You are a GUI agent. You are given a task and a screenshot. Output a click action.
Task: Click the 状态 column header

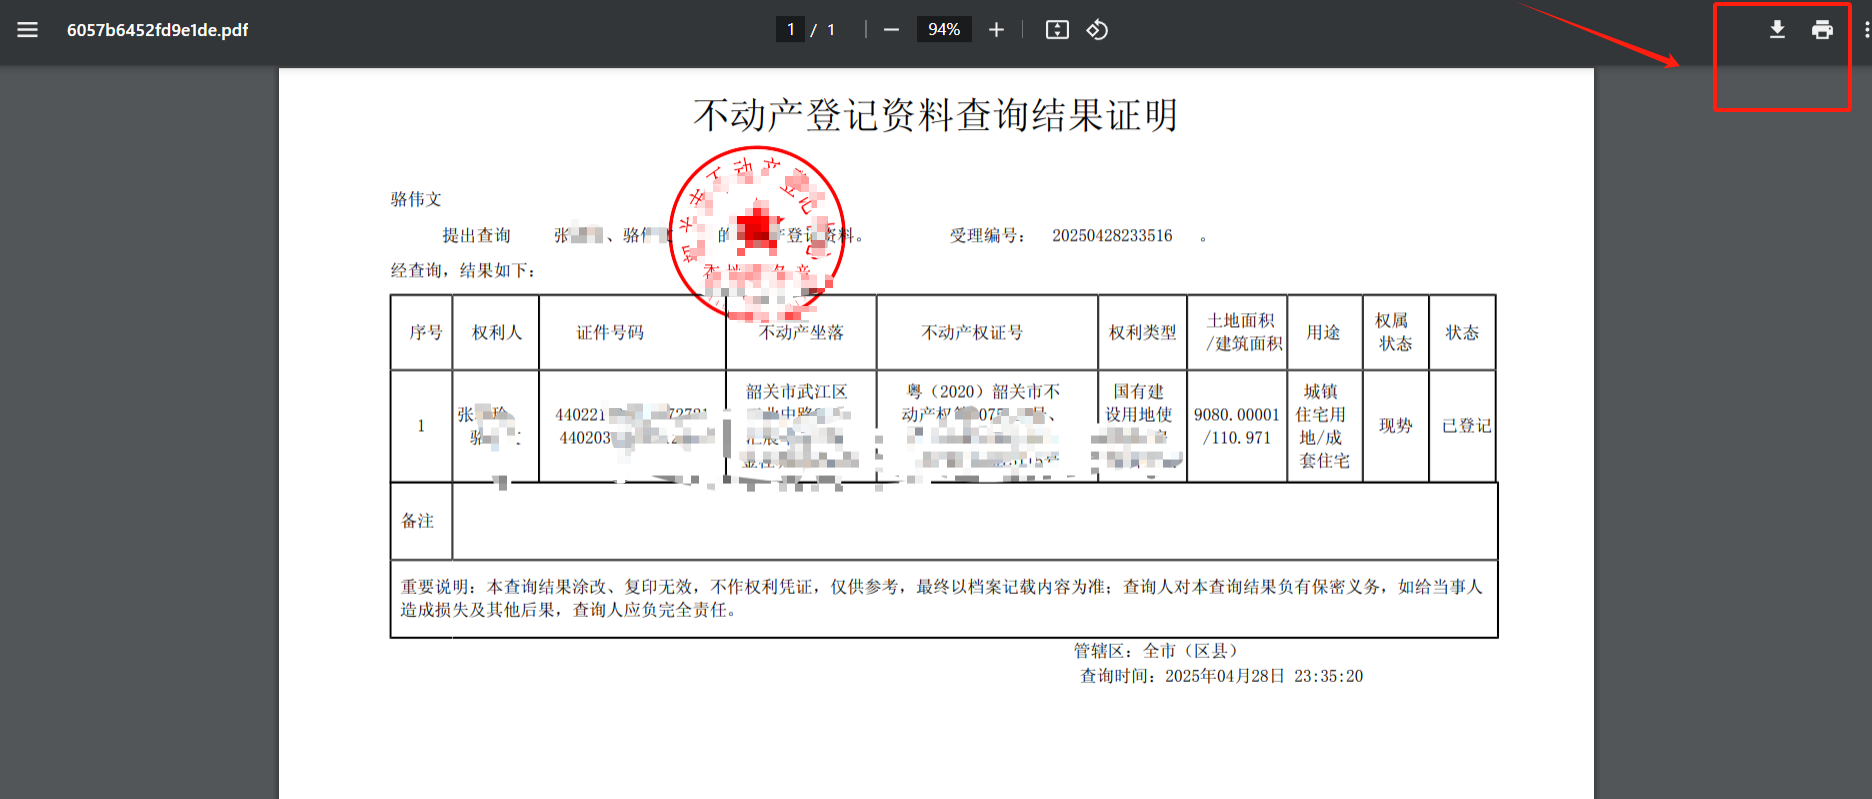[1462, 332]
